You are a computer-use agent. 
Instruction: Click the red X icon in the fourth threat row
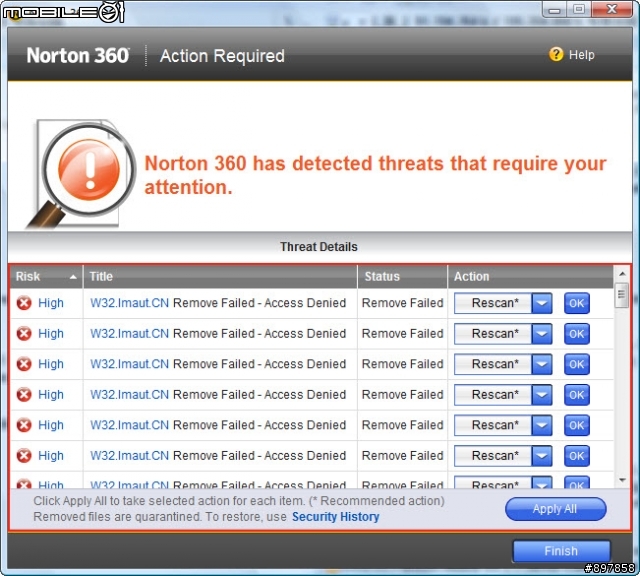click(x=24, y=395)
